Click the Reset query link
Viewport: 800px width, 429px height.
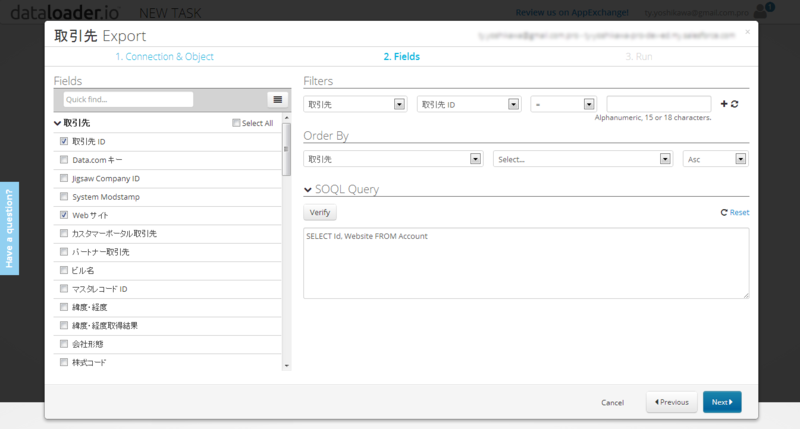(735, 212)
